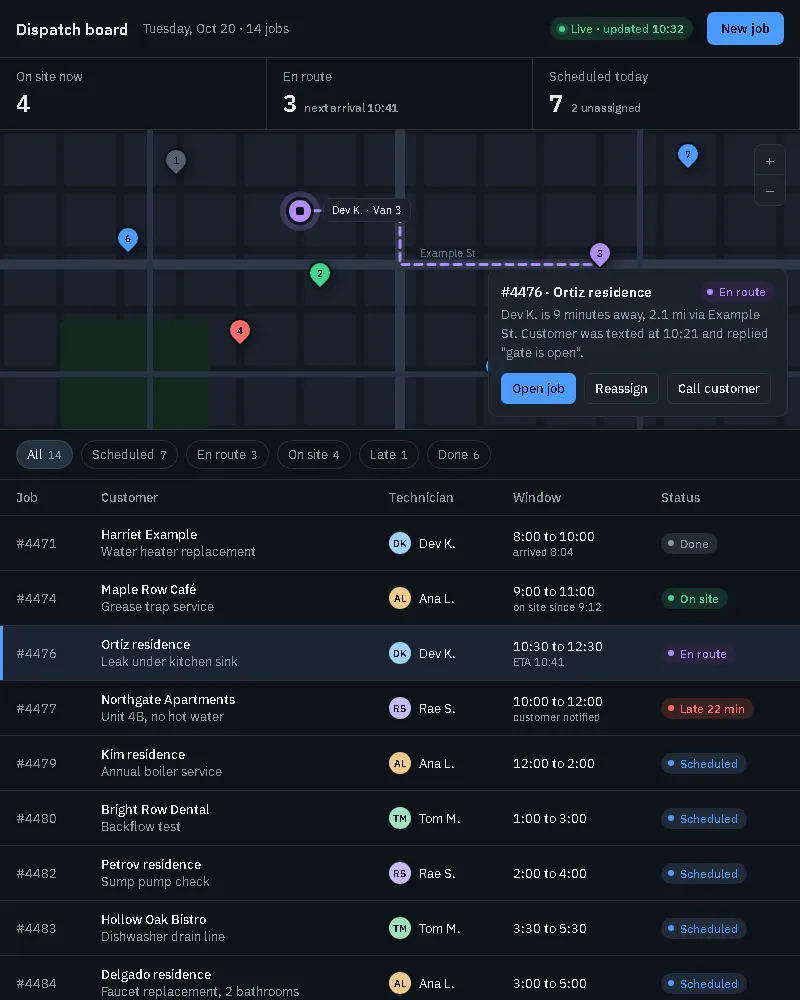The image size is (800, 1000).
Task: Select Harriet Example customer name
Action: (149, 534)
